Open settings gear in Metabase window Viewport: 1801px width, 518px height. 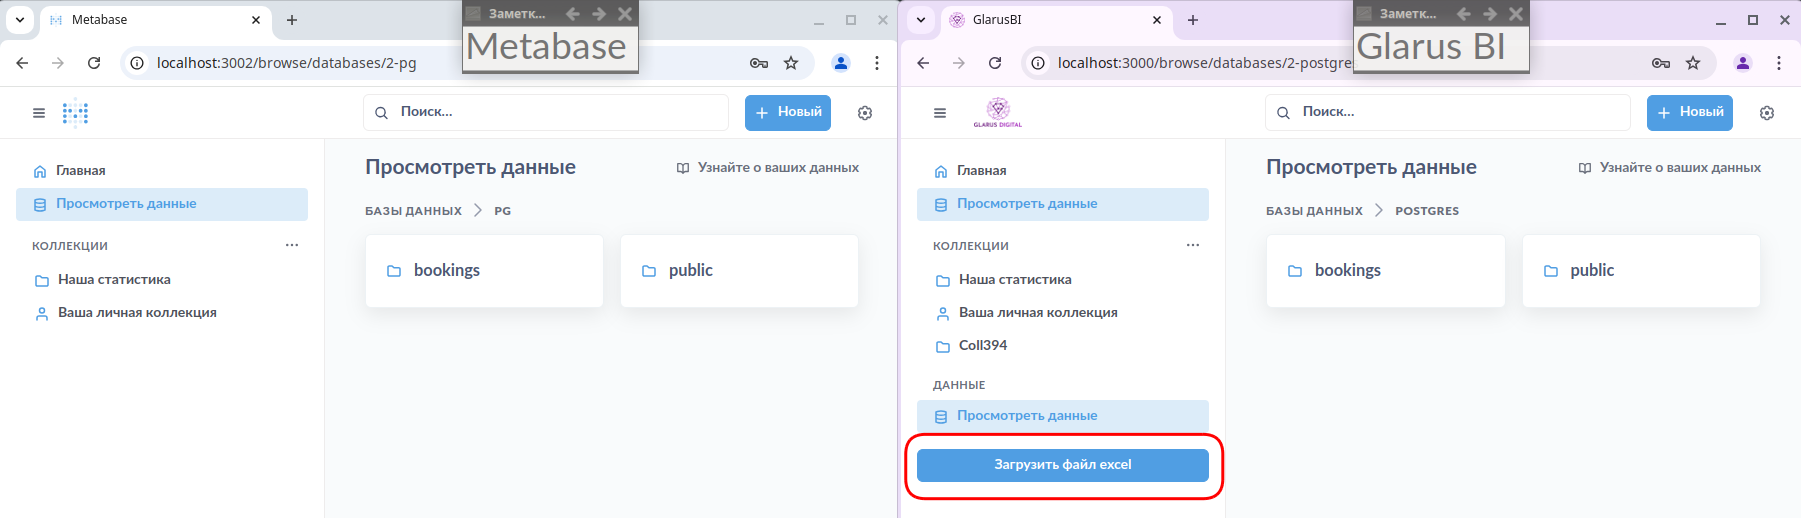[x=865, y=113]
